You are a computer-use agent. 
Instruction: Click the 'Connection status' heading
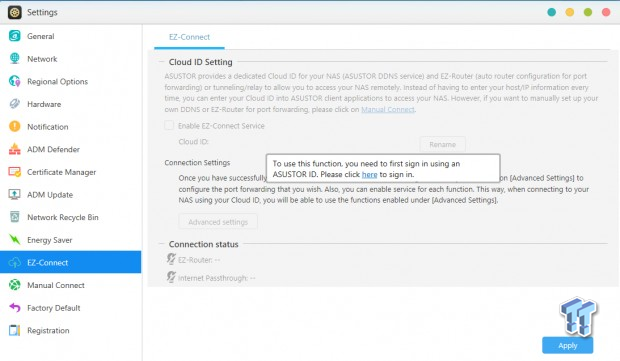tap(204, 244)
